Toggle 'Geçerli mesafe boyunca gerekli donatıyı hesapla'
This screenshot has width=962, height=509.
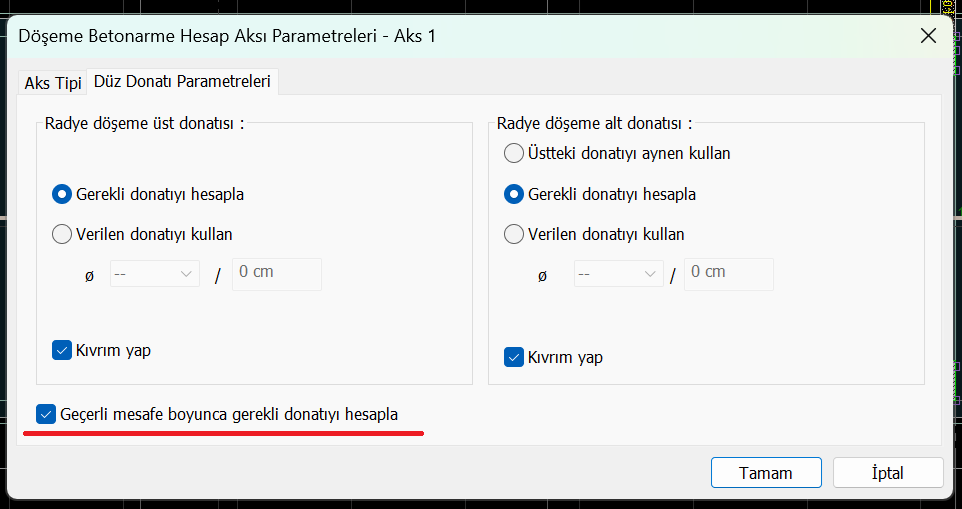point(46,414)
